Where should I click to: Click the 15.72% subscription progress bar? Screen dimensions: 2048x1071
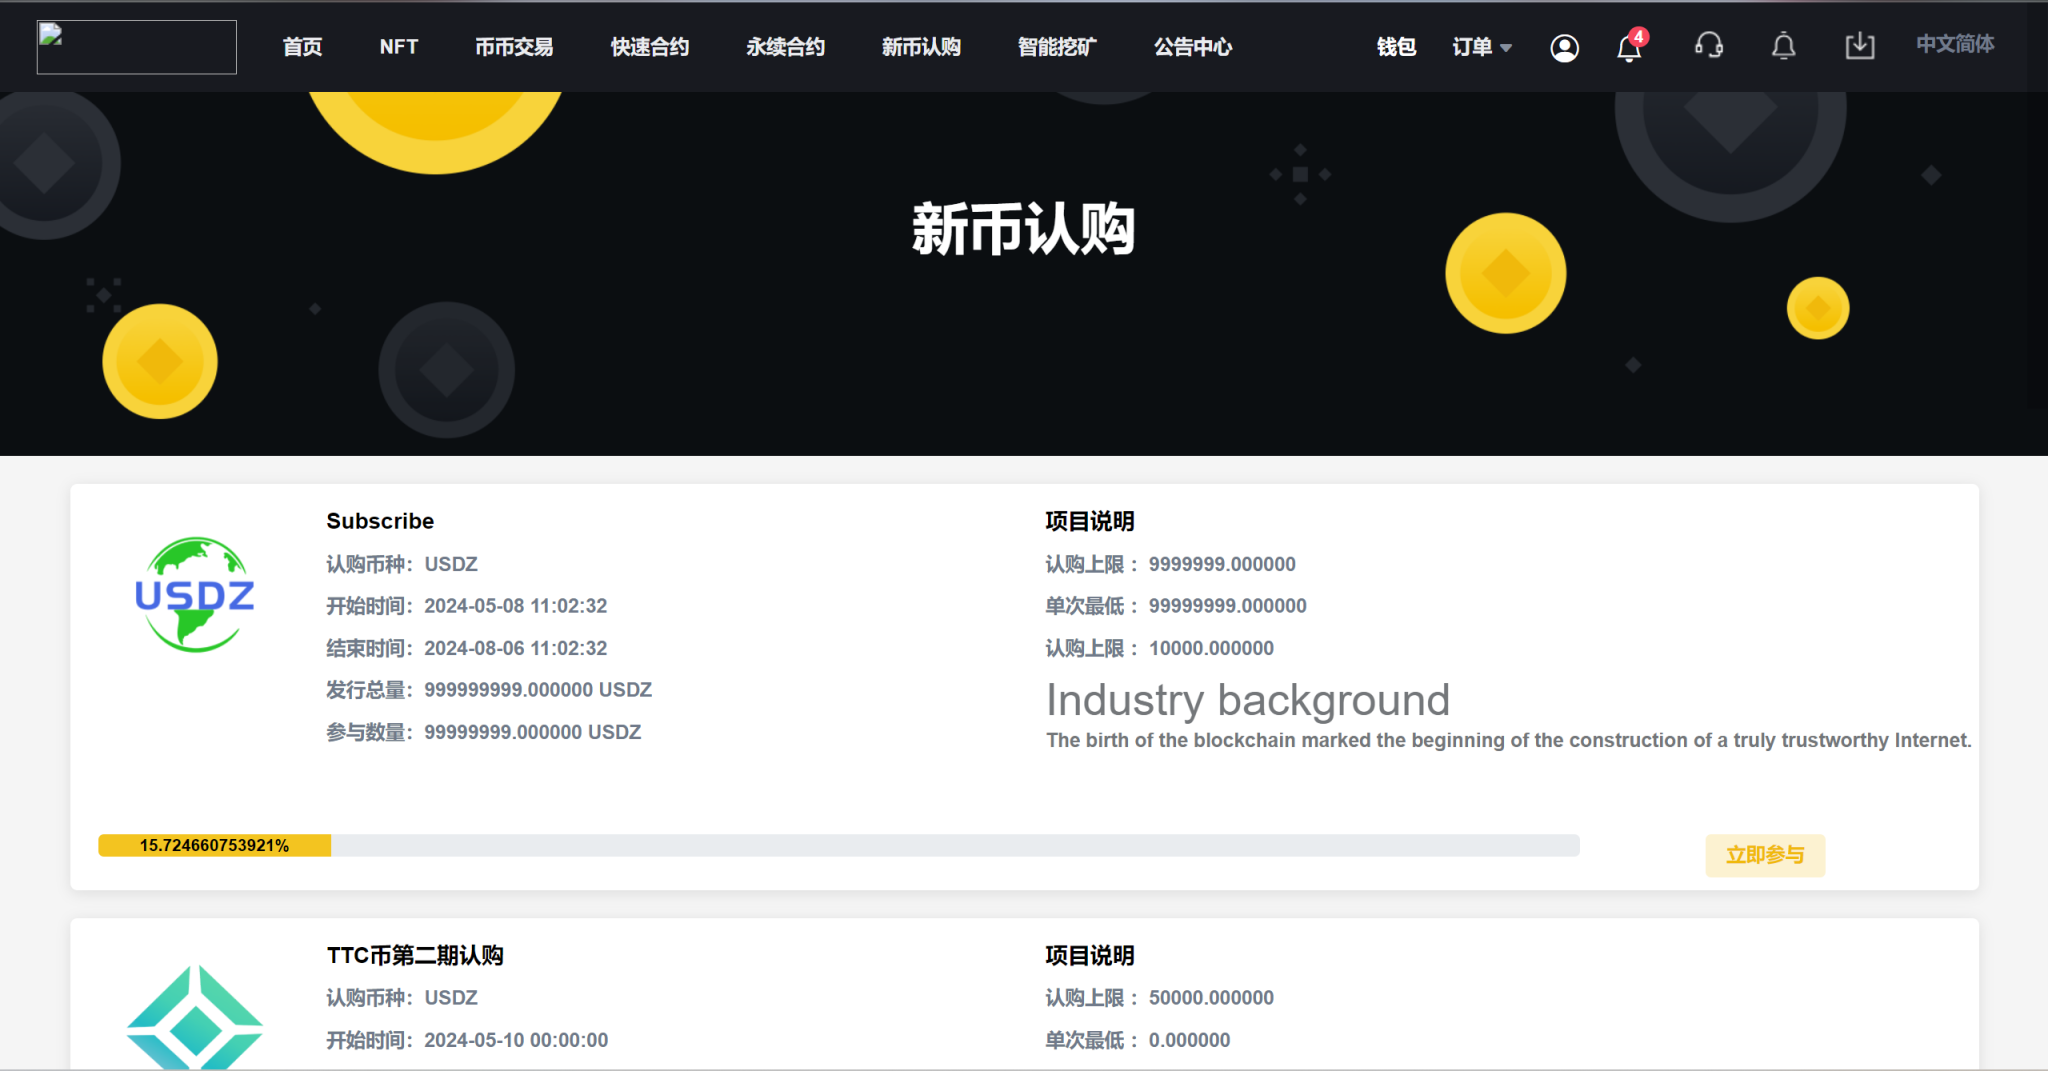[838, 846]
